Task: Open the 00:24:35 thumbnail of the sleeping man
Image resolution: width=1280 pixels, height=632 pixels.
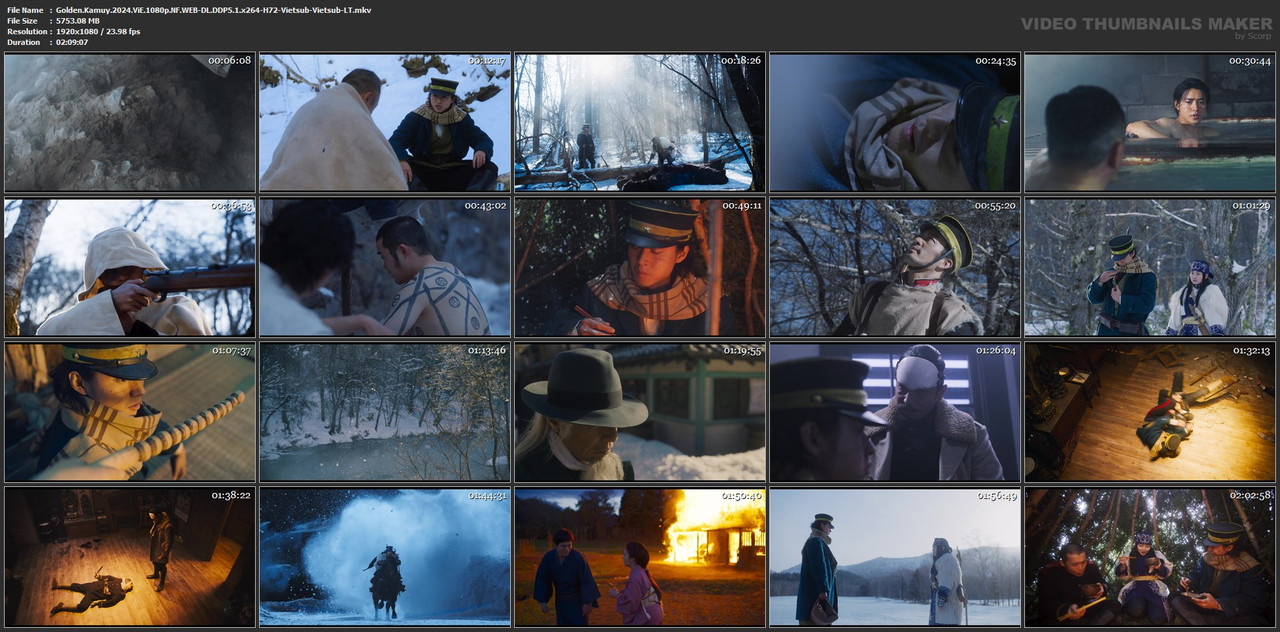Action: (x=895, y=122)
